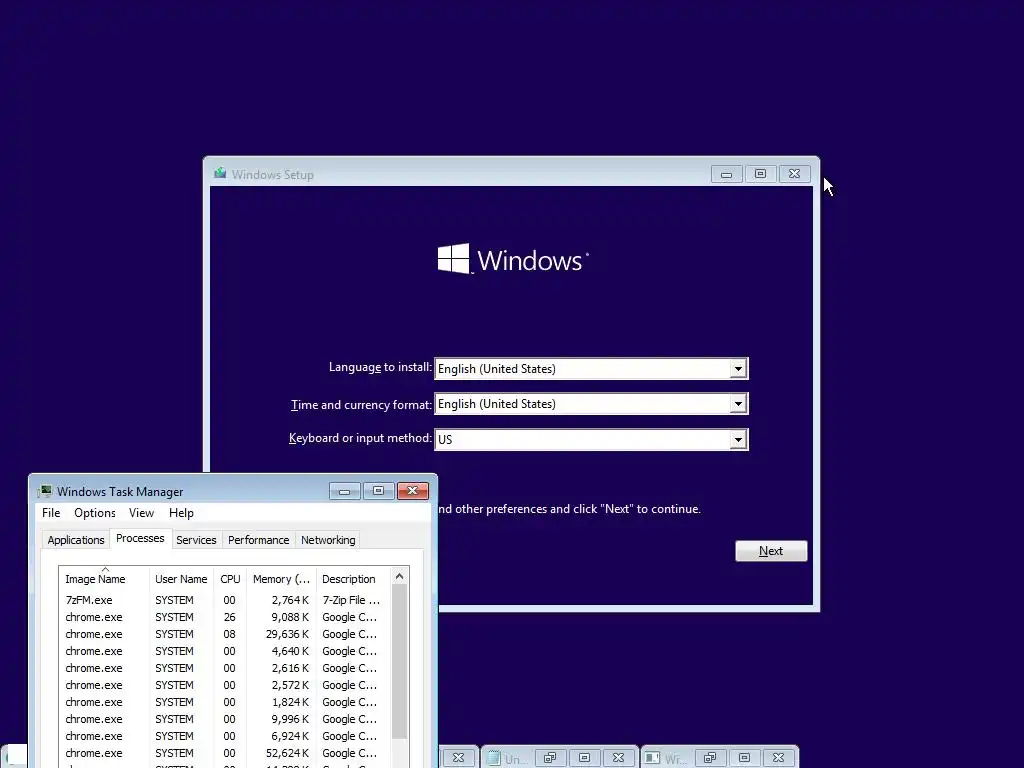This screenshot has height=768, width=1024.
Task: Click the 'Time and currency format:' label
Action: tap(361, 405)
